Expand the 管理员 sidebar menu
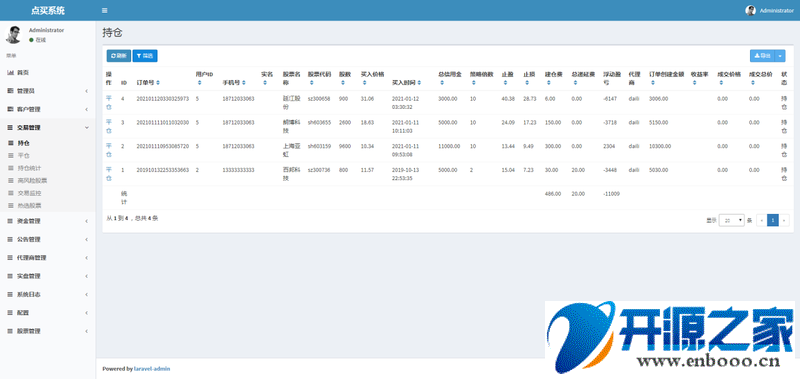800x379 pixels. pos(47,91)
